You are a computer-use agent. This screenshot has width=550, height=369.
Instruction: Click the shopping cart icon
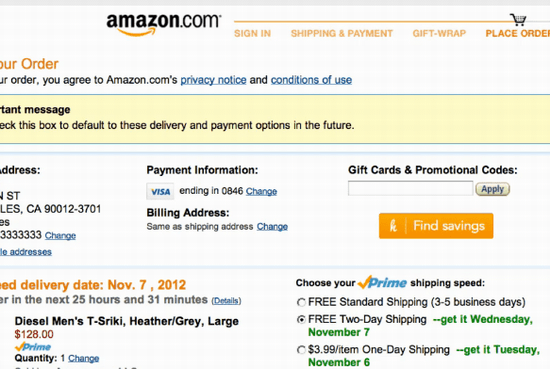click(x=518, y=20)
